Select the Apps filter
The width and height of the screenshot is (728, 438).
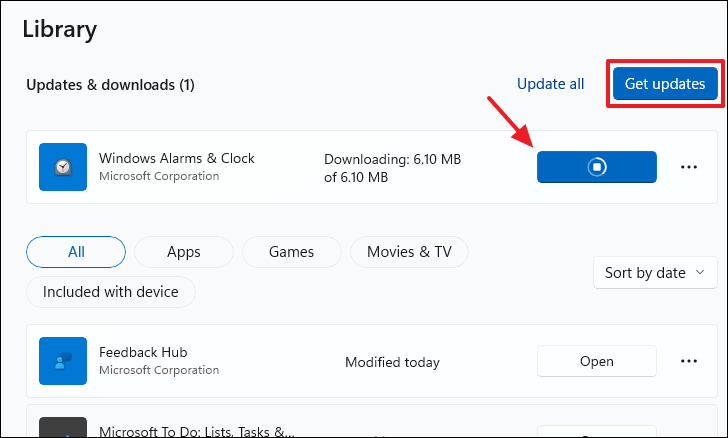tap(184, 252)
